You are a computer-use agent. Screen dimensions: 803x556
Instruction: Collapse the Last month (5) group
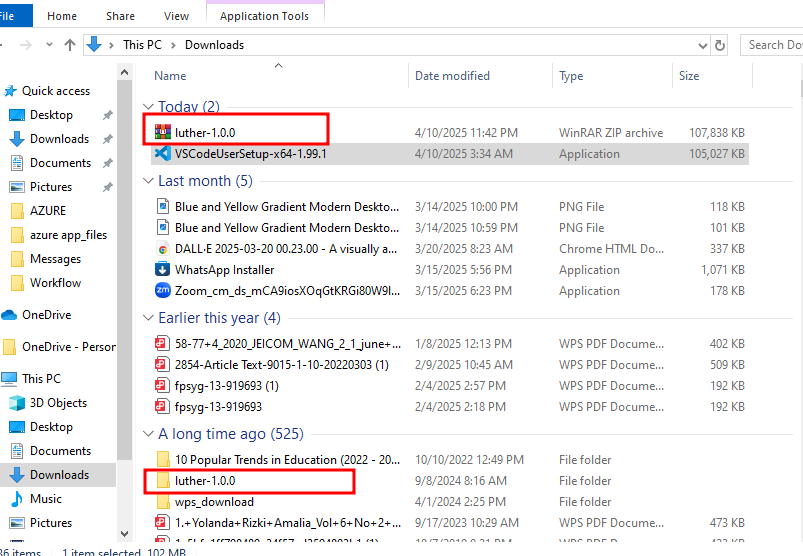coord(148,181)
